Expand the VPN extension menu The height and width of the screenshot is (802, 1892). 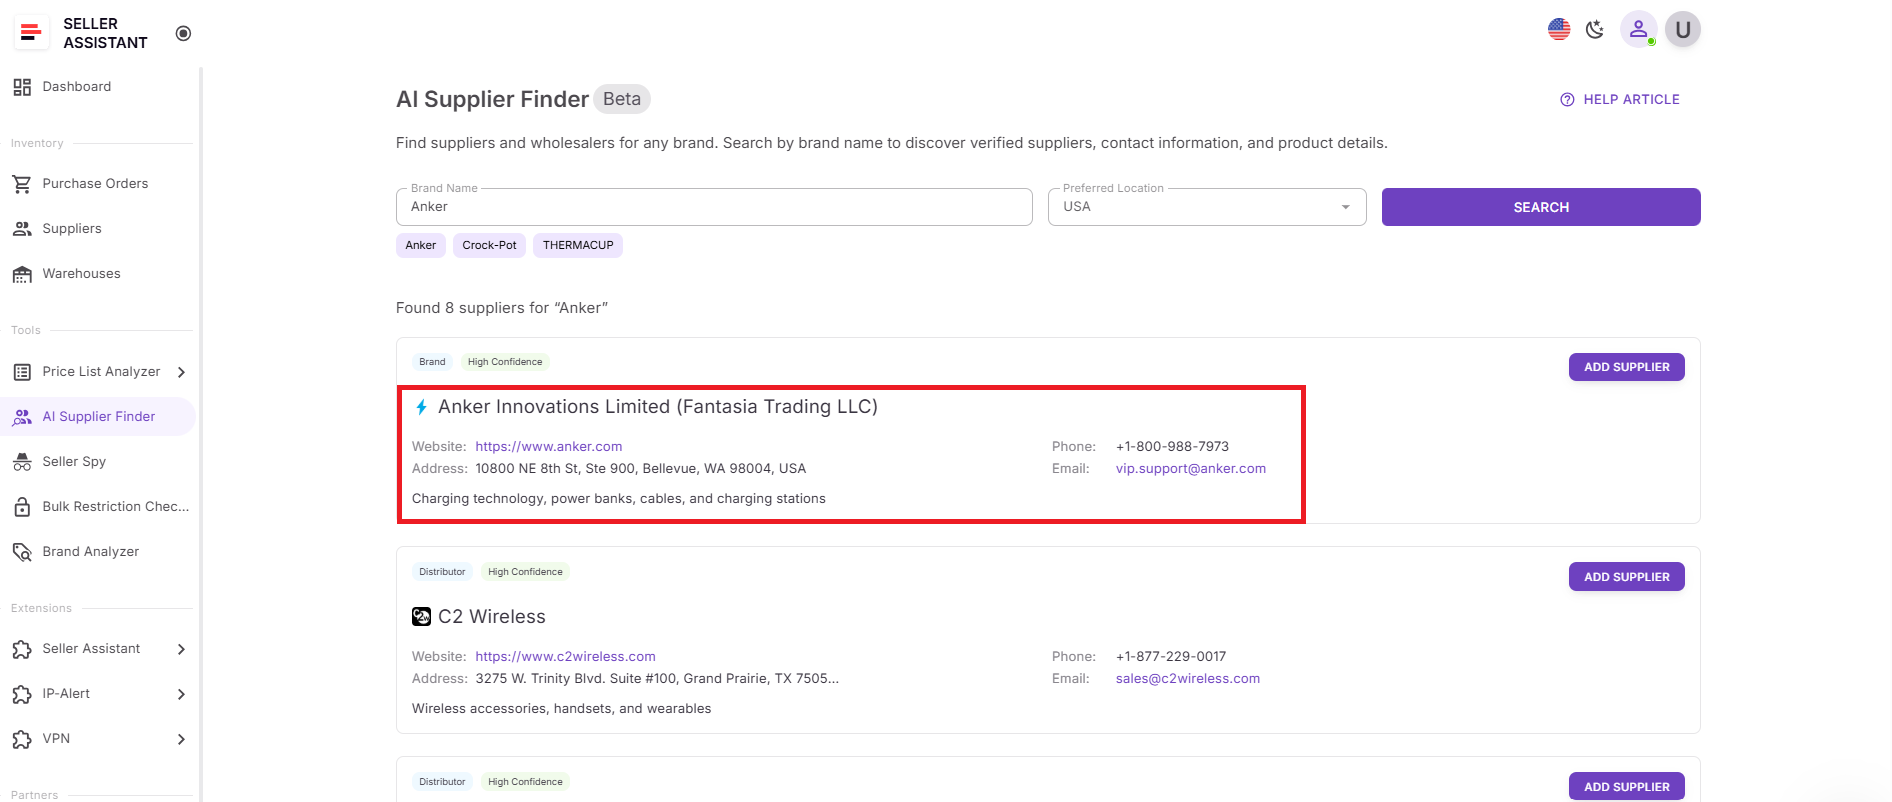181,739
